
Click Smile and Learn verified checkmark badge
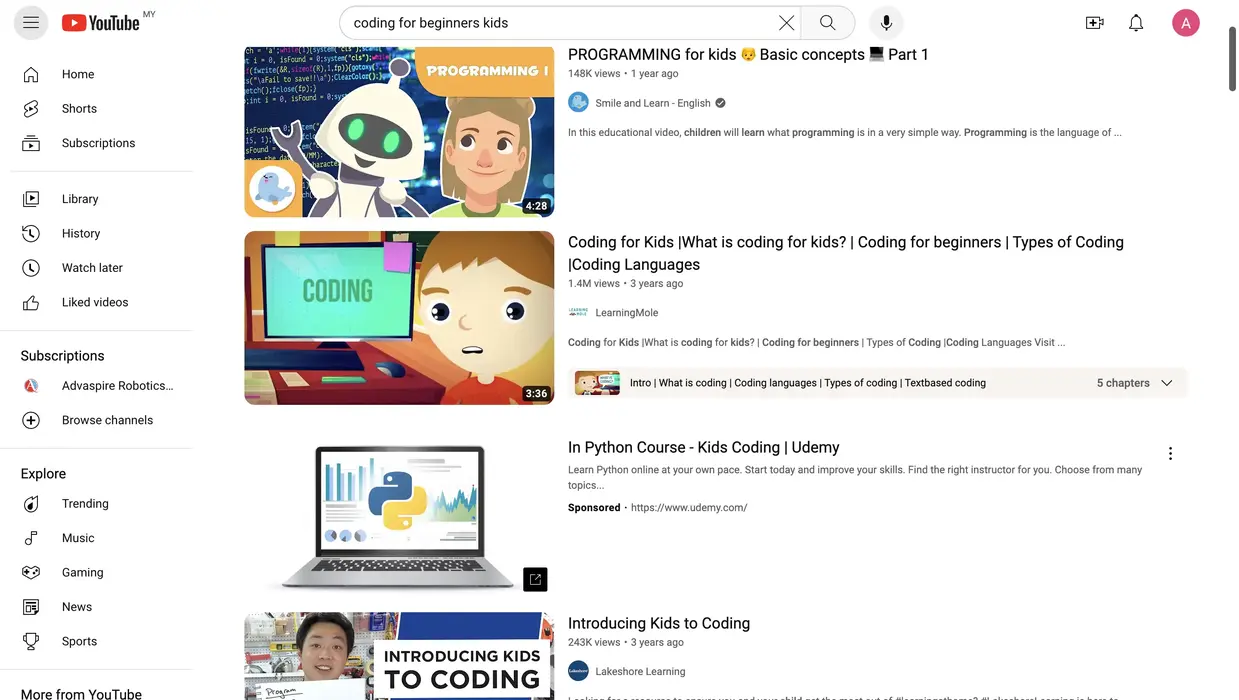720,103
